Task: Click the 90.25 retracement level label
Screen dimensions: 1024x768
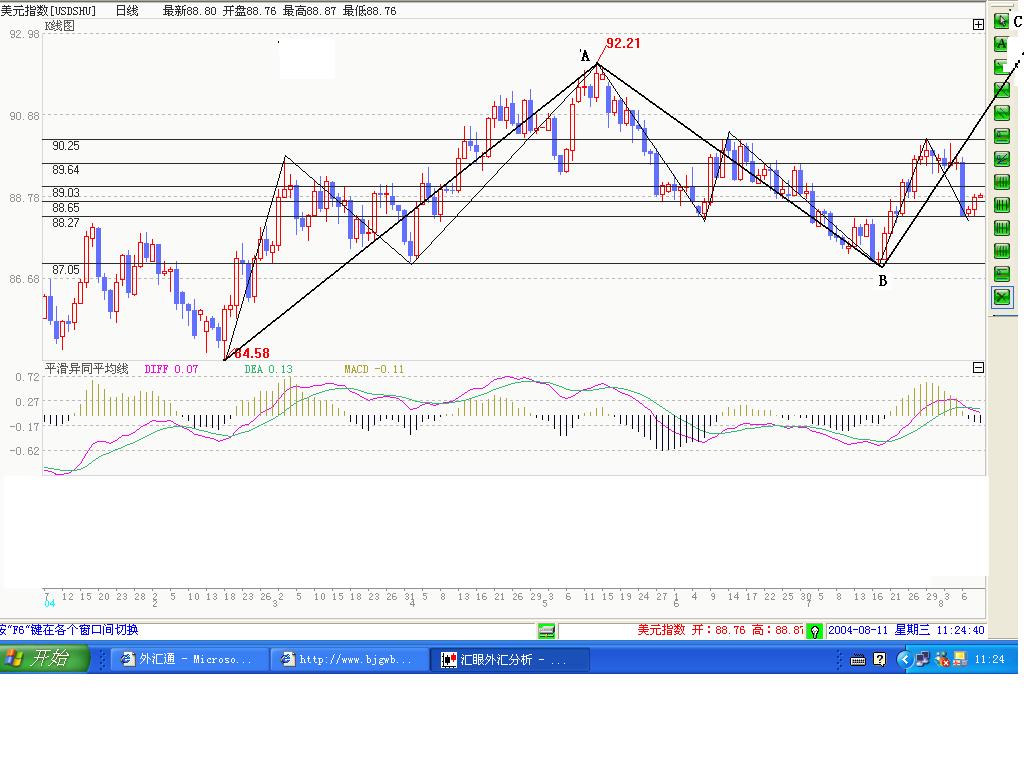Action: coord(66,146)
